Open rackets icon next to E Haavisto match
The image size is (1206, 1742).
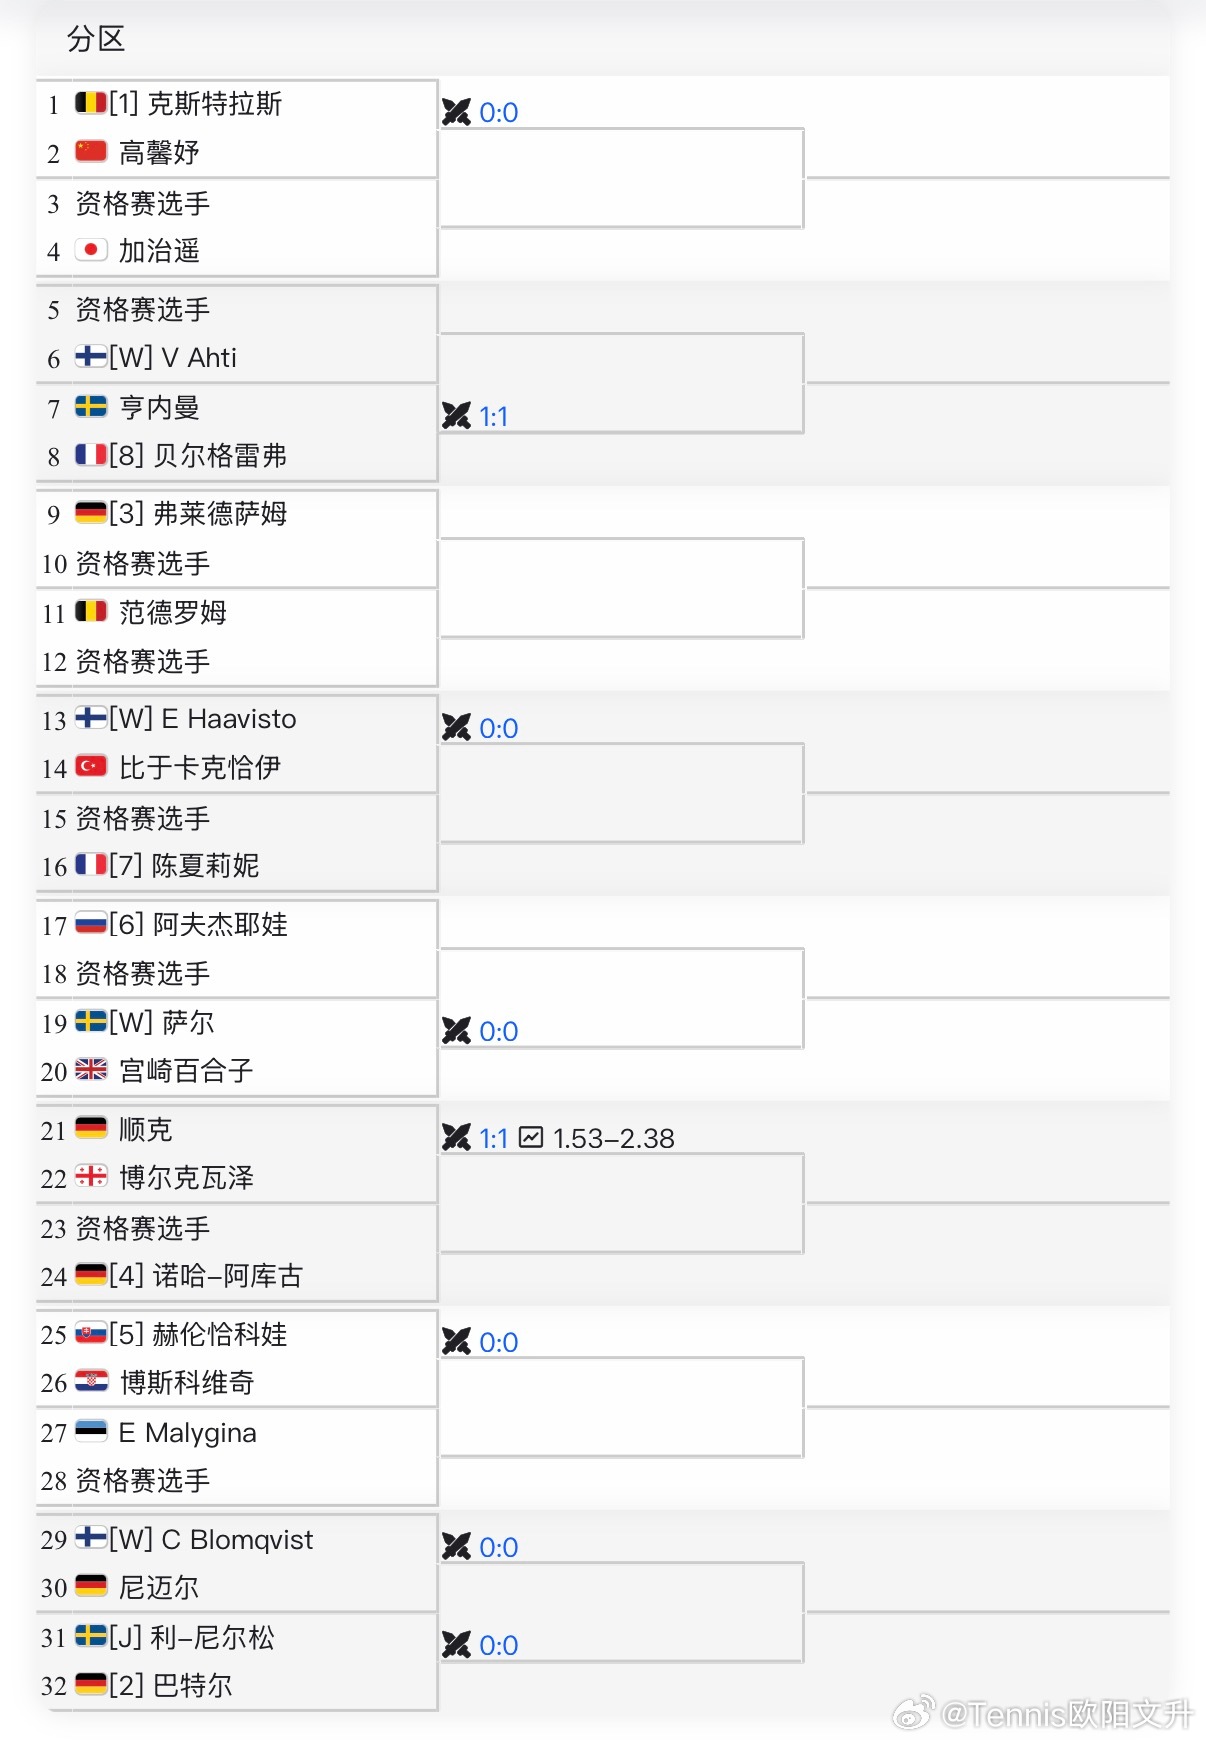[x=457, y=727]
